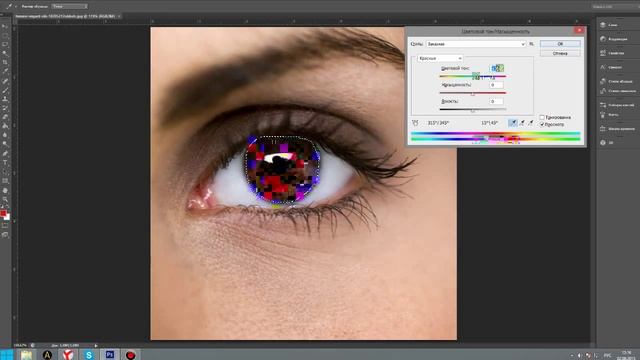
Task: Click the color range bar in dialog
Action: [496, 137]
